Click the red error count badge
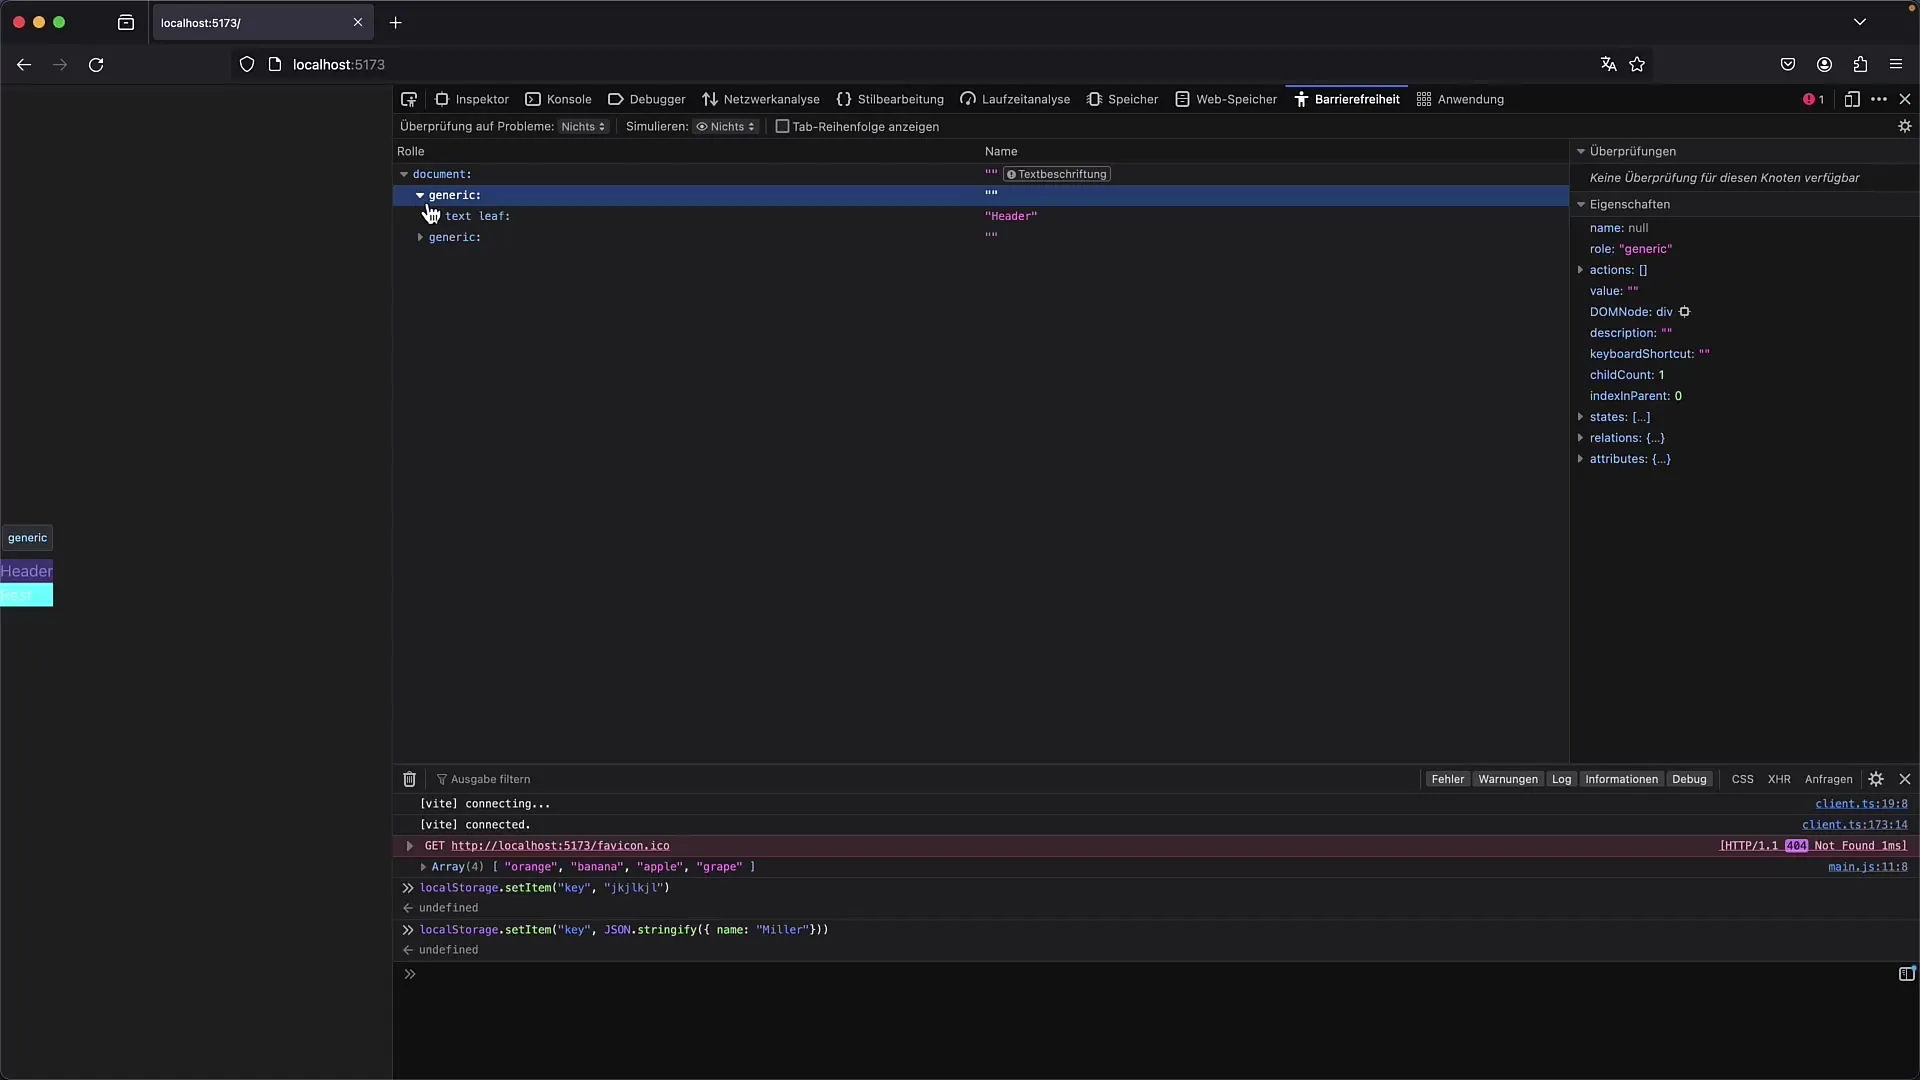Screen dimensions: 1920x1080 [x=1814, y=99]
